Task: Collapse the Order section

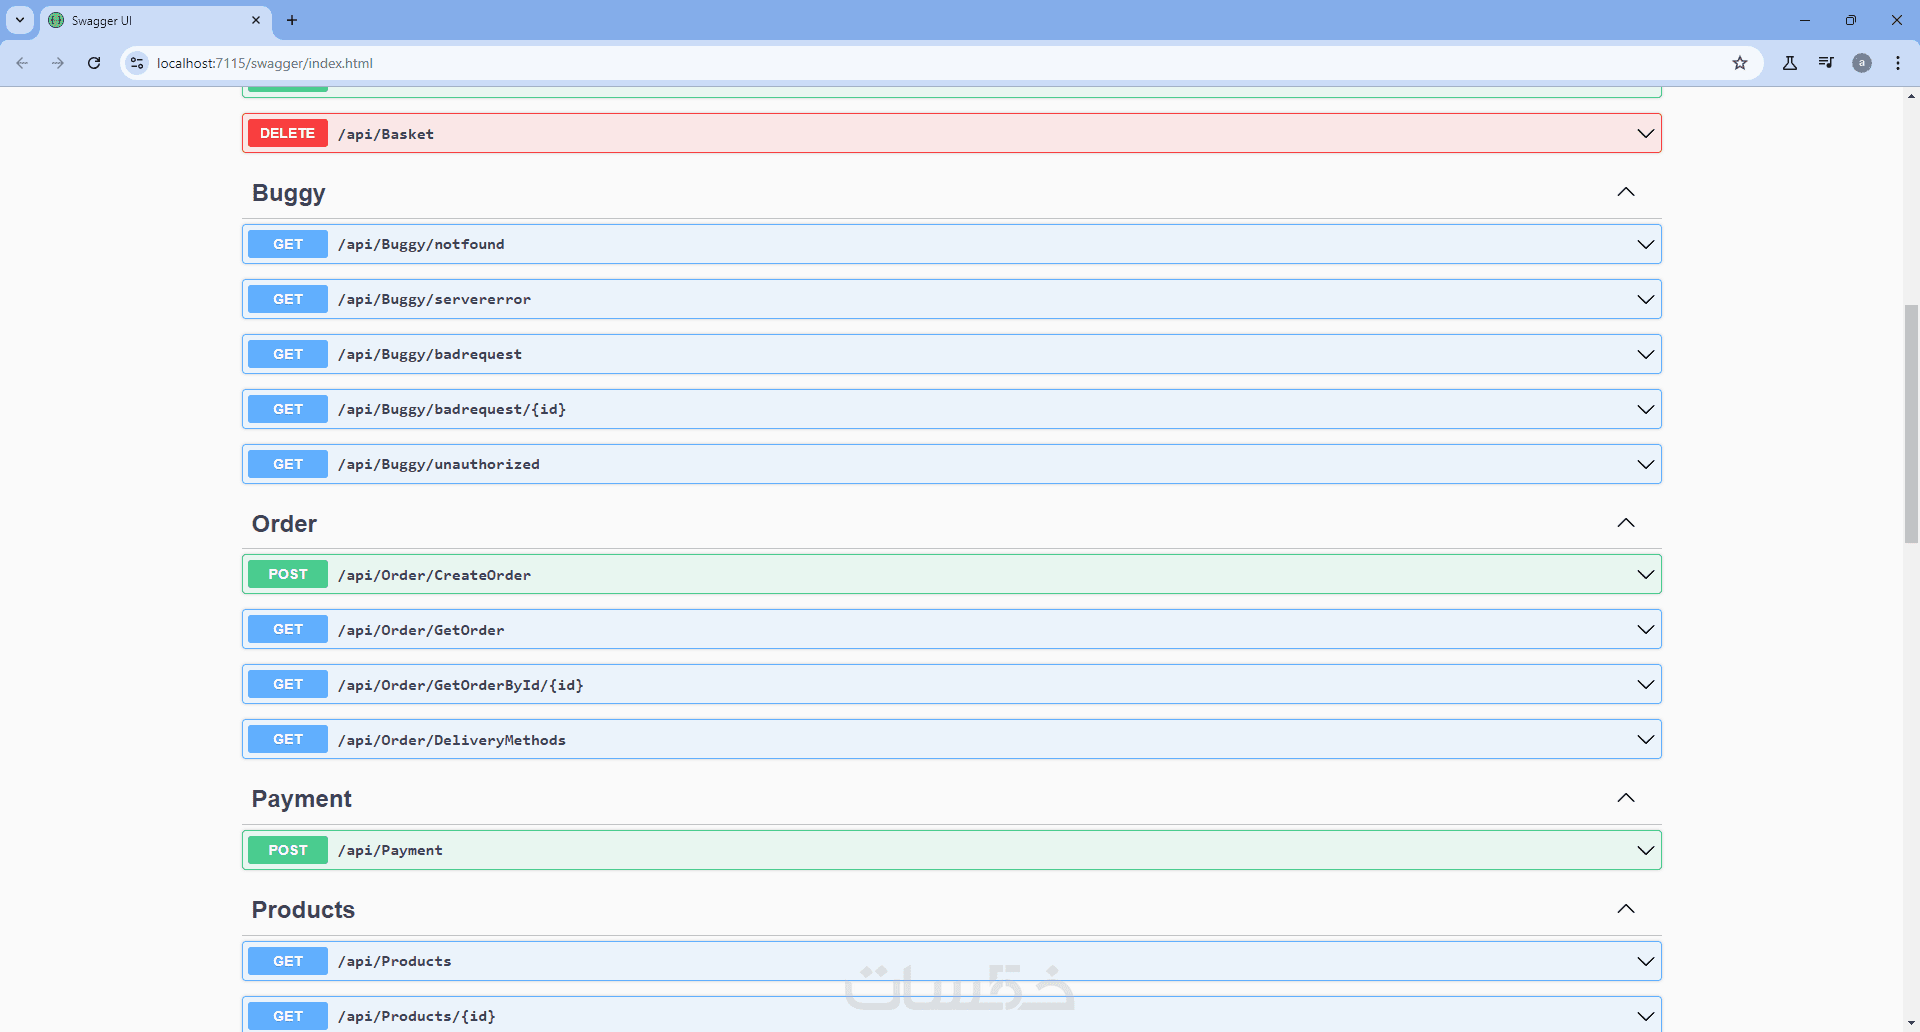Action: tap(1626, 523)
